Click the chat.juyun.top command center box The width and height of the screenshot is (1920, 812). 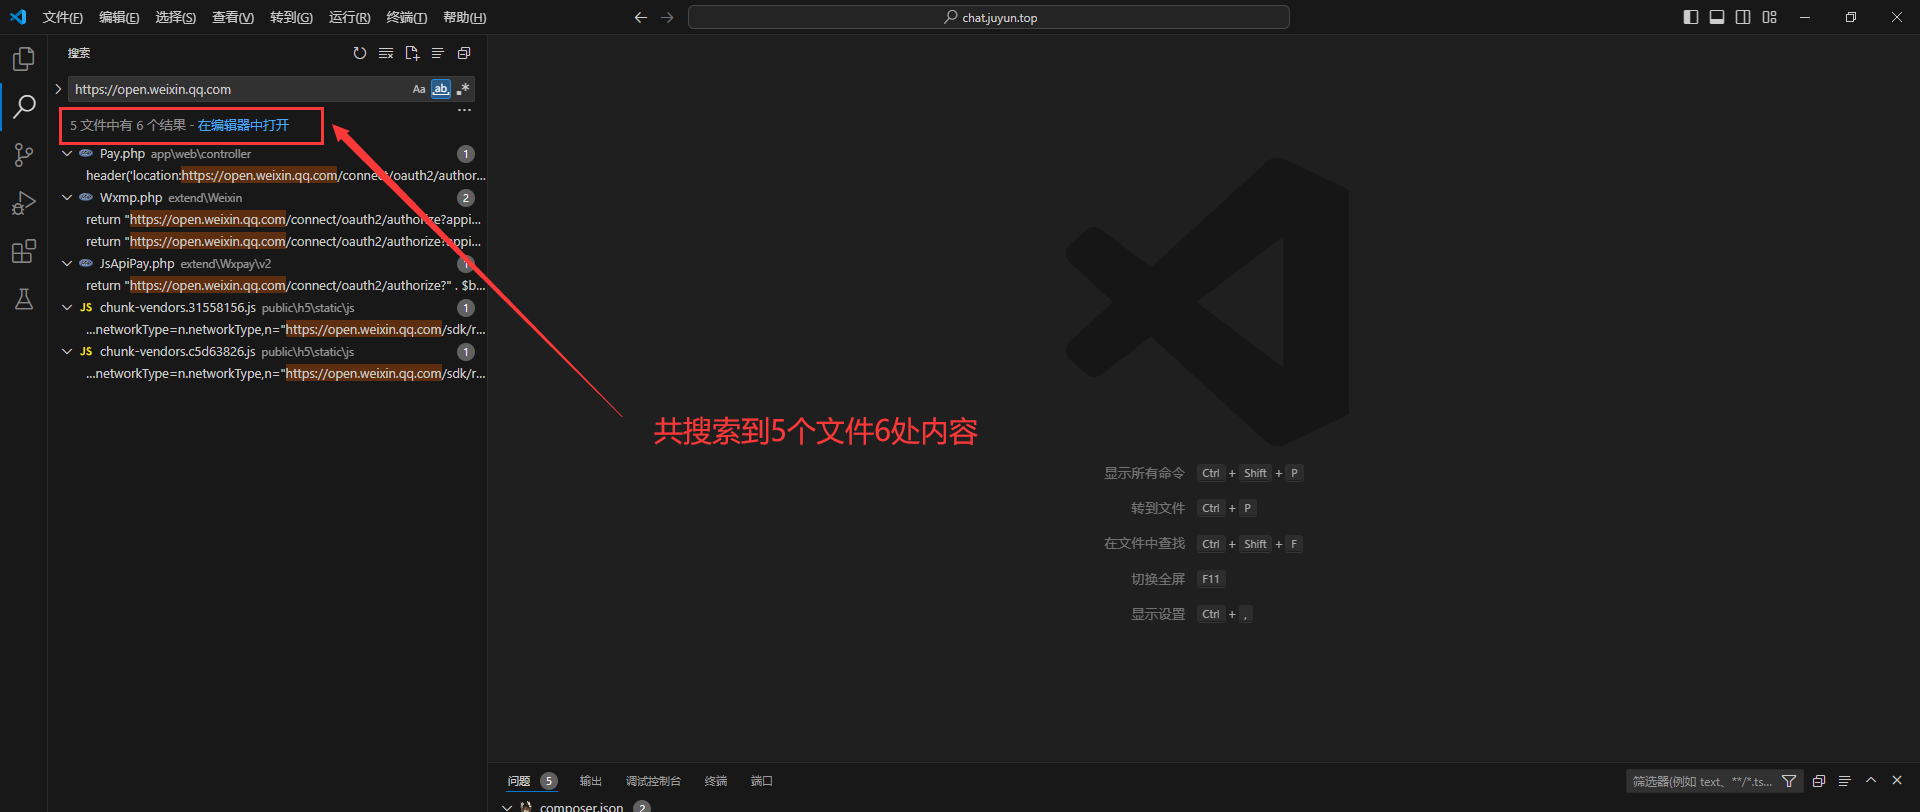989,17
